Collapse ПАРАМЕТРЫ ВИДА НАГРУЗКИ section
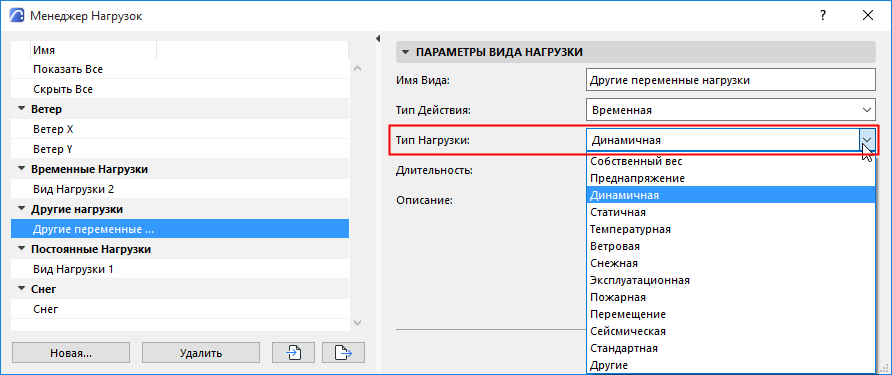This screenshot has width=892, height=375. point(405,52)
